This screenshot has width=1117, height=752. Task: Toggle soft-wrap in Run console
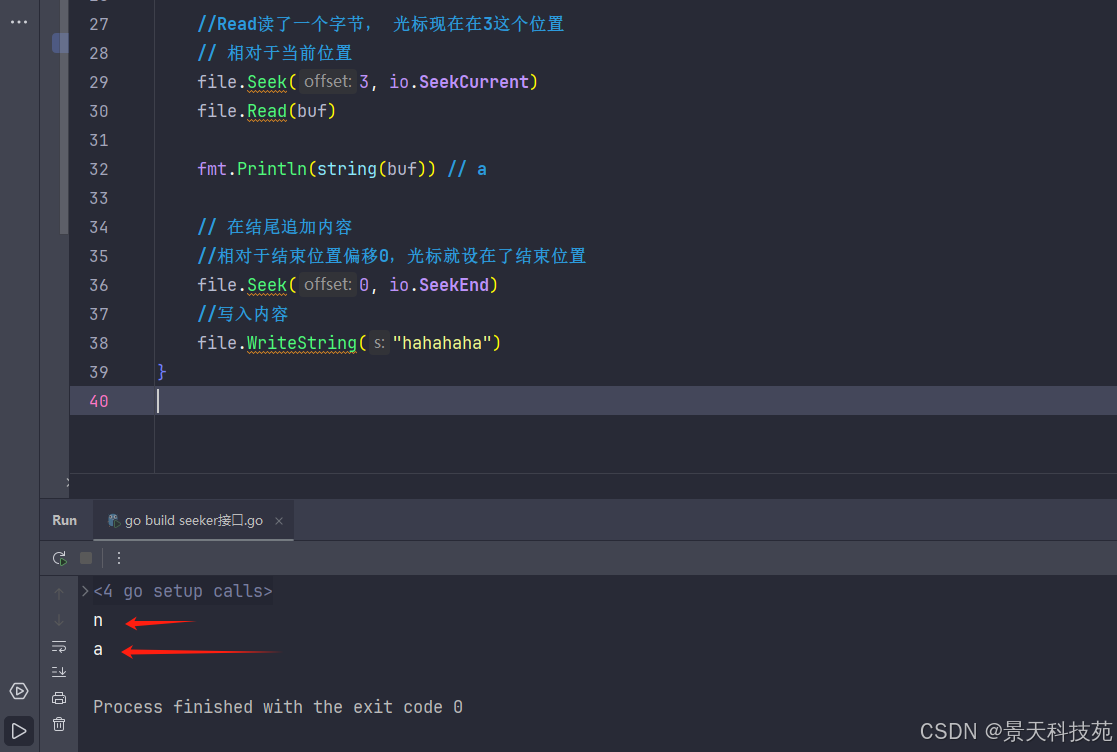click(59, 646)
